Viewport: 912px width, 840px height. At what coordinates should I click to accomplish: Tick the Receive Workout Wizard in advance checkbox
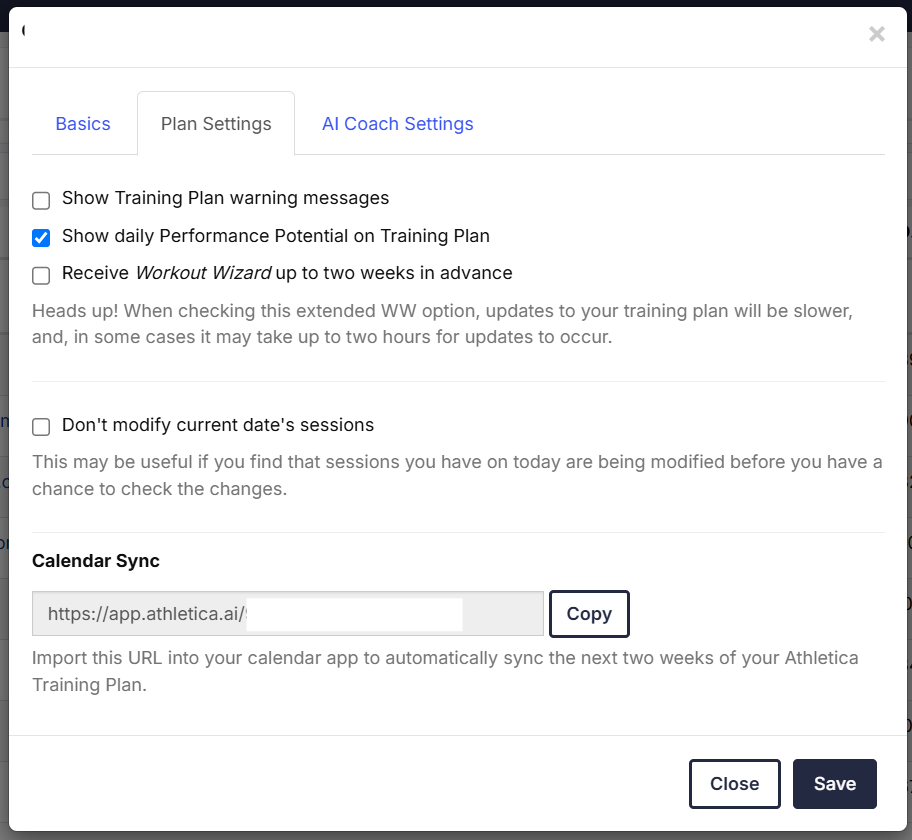[41, 275]
